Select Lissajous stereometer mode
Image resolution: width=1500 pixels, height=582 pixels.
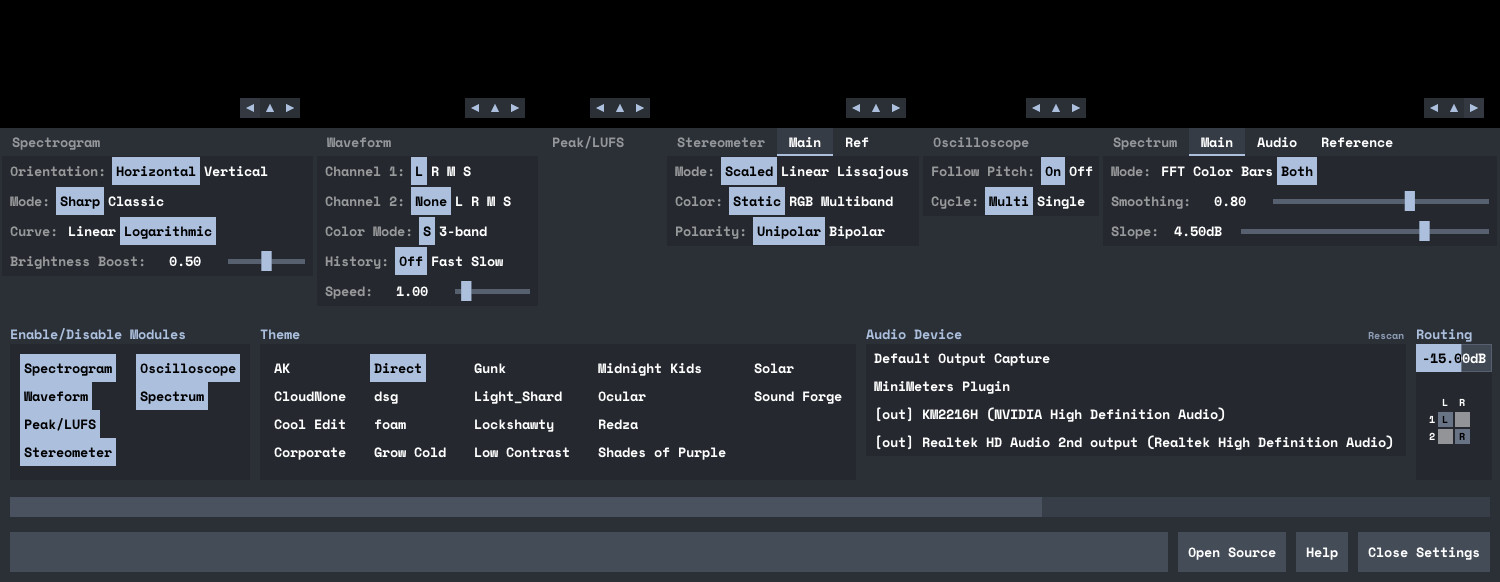pos(873,171)
